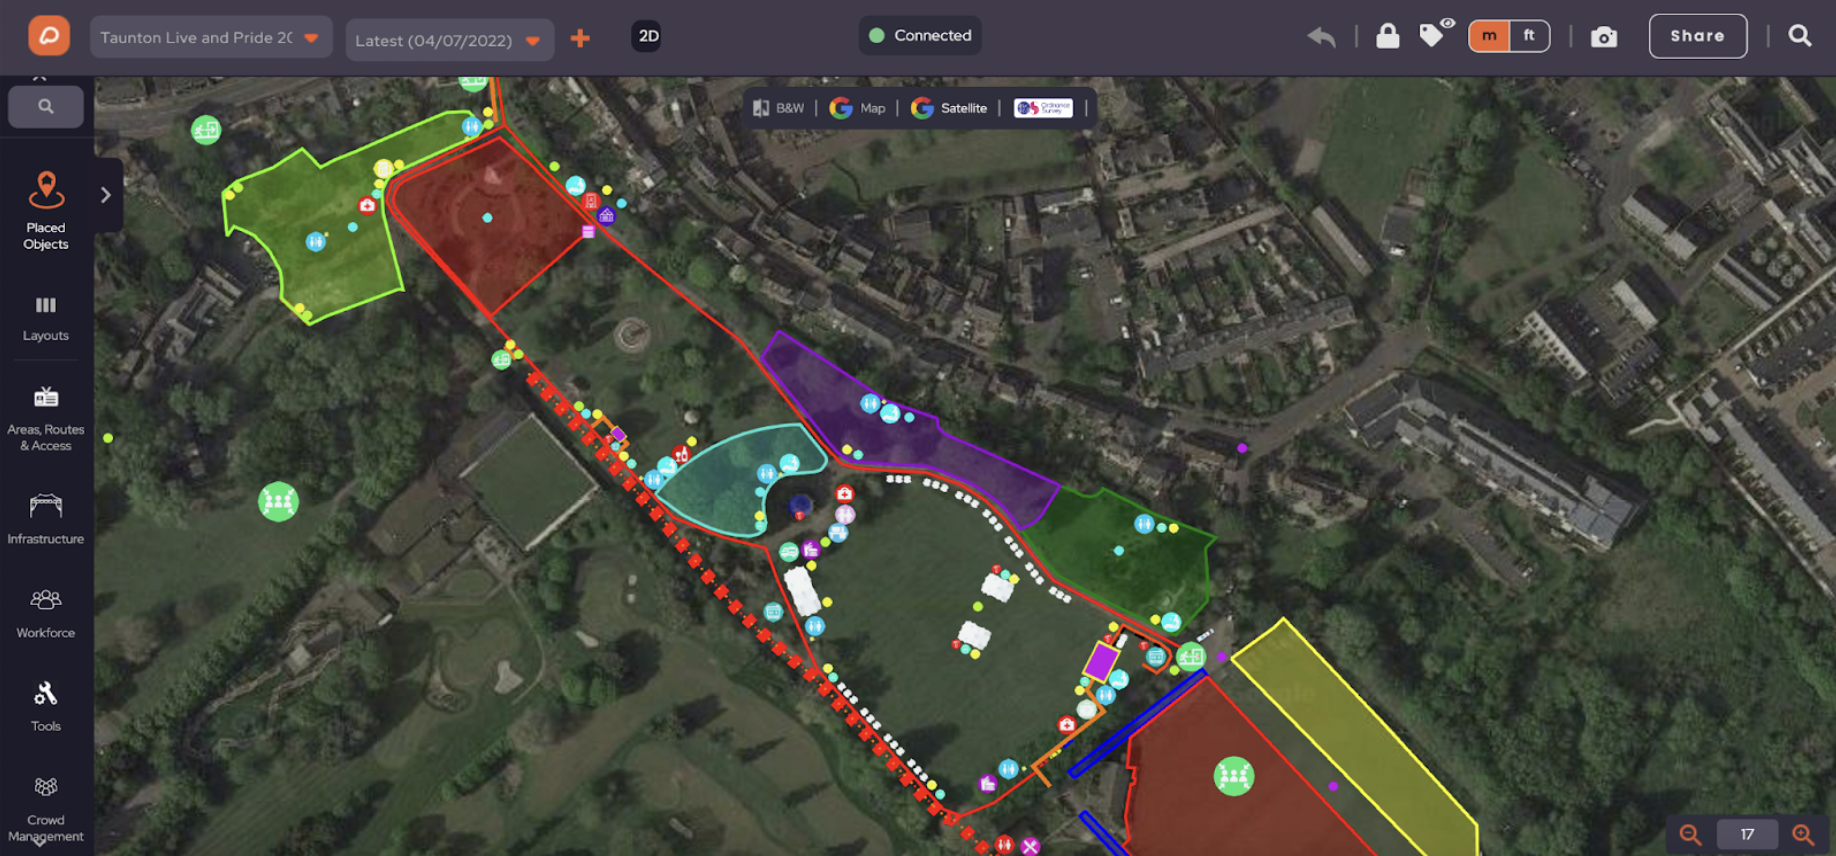The width and height of the screenshot is (1836, 856).
Task: Click the Share button
Action: (x=1697, y=36)
